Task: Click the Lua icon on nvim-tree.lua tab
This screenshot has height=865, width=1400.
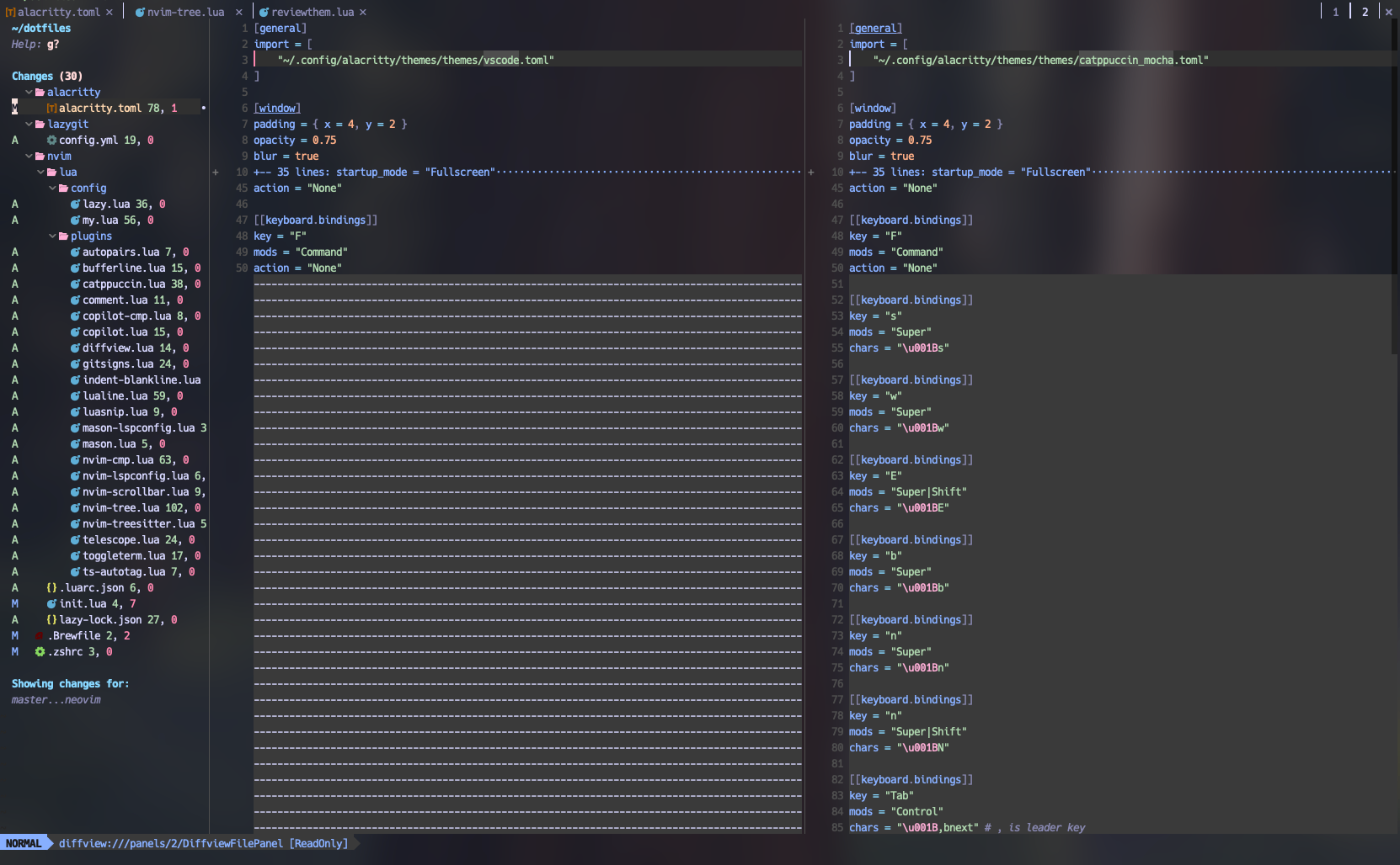Action: coord(139,12)
